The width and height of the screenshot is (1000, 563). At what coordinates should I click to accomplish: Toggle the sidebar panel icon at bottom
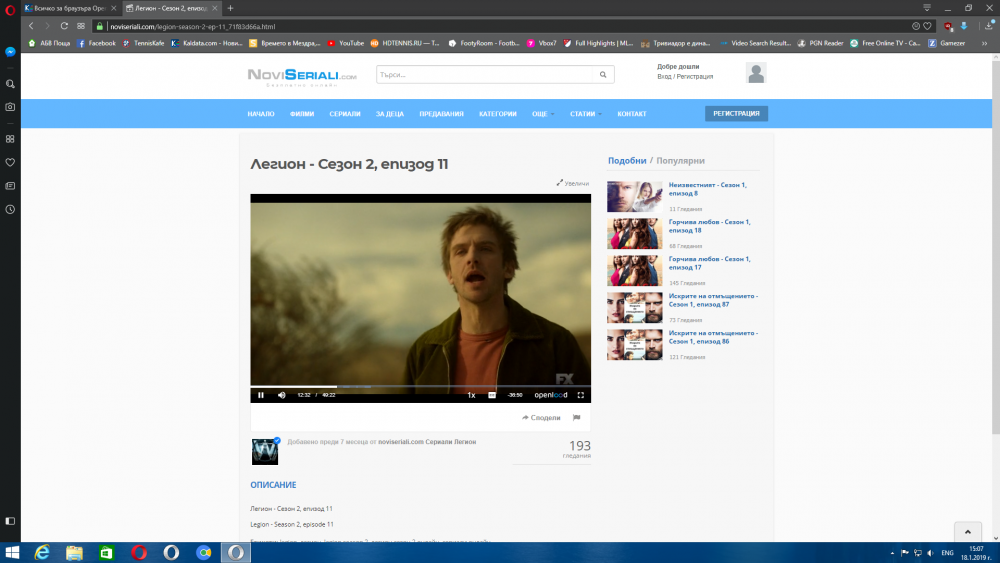point(10,521)
